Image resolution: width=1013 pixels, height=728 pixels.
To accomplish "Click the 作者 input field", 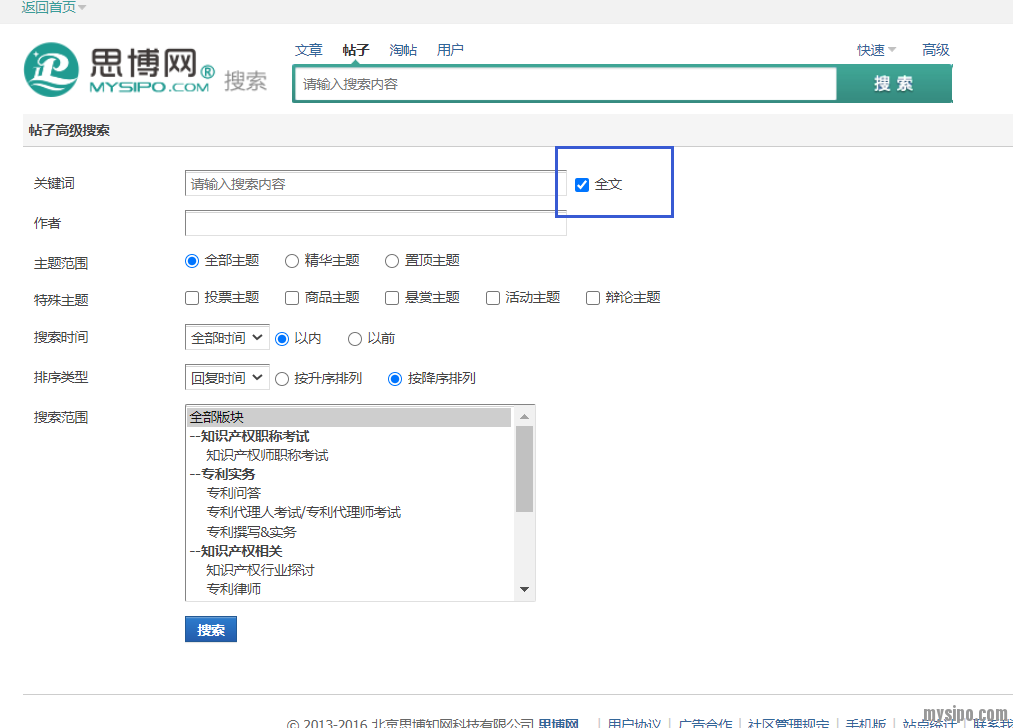I will point(375,223).
